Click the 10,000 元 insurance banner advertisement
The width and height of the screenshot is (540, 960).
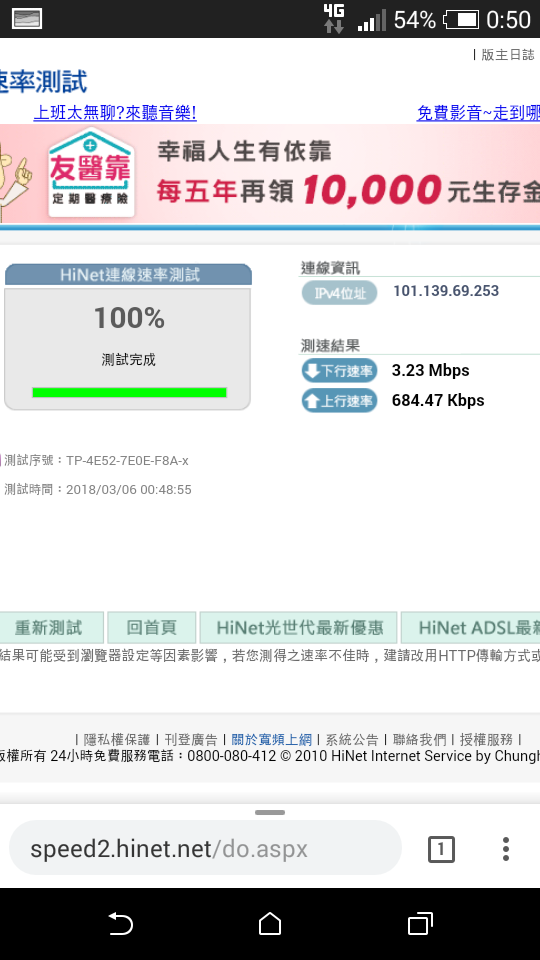[270, 174]
